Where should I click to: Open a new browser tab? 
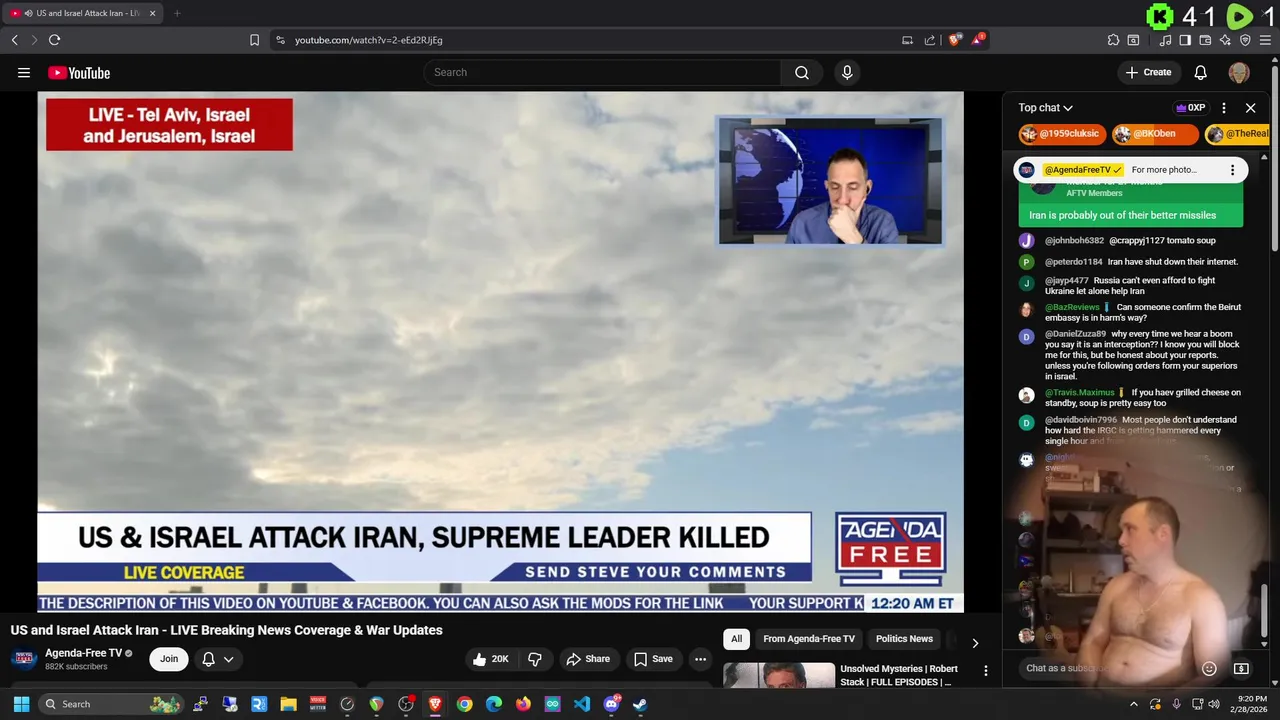point(177,13)
